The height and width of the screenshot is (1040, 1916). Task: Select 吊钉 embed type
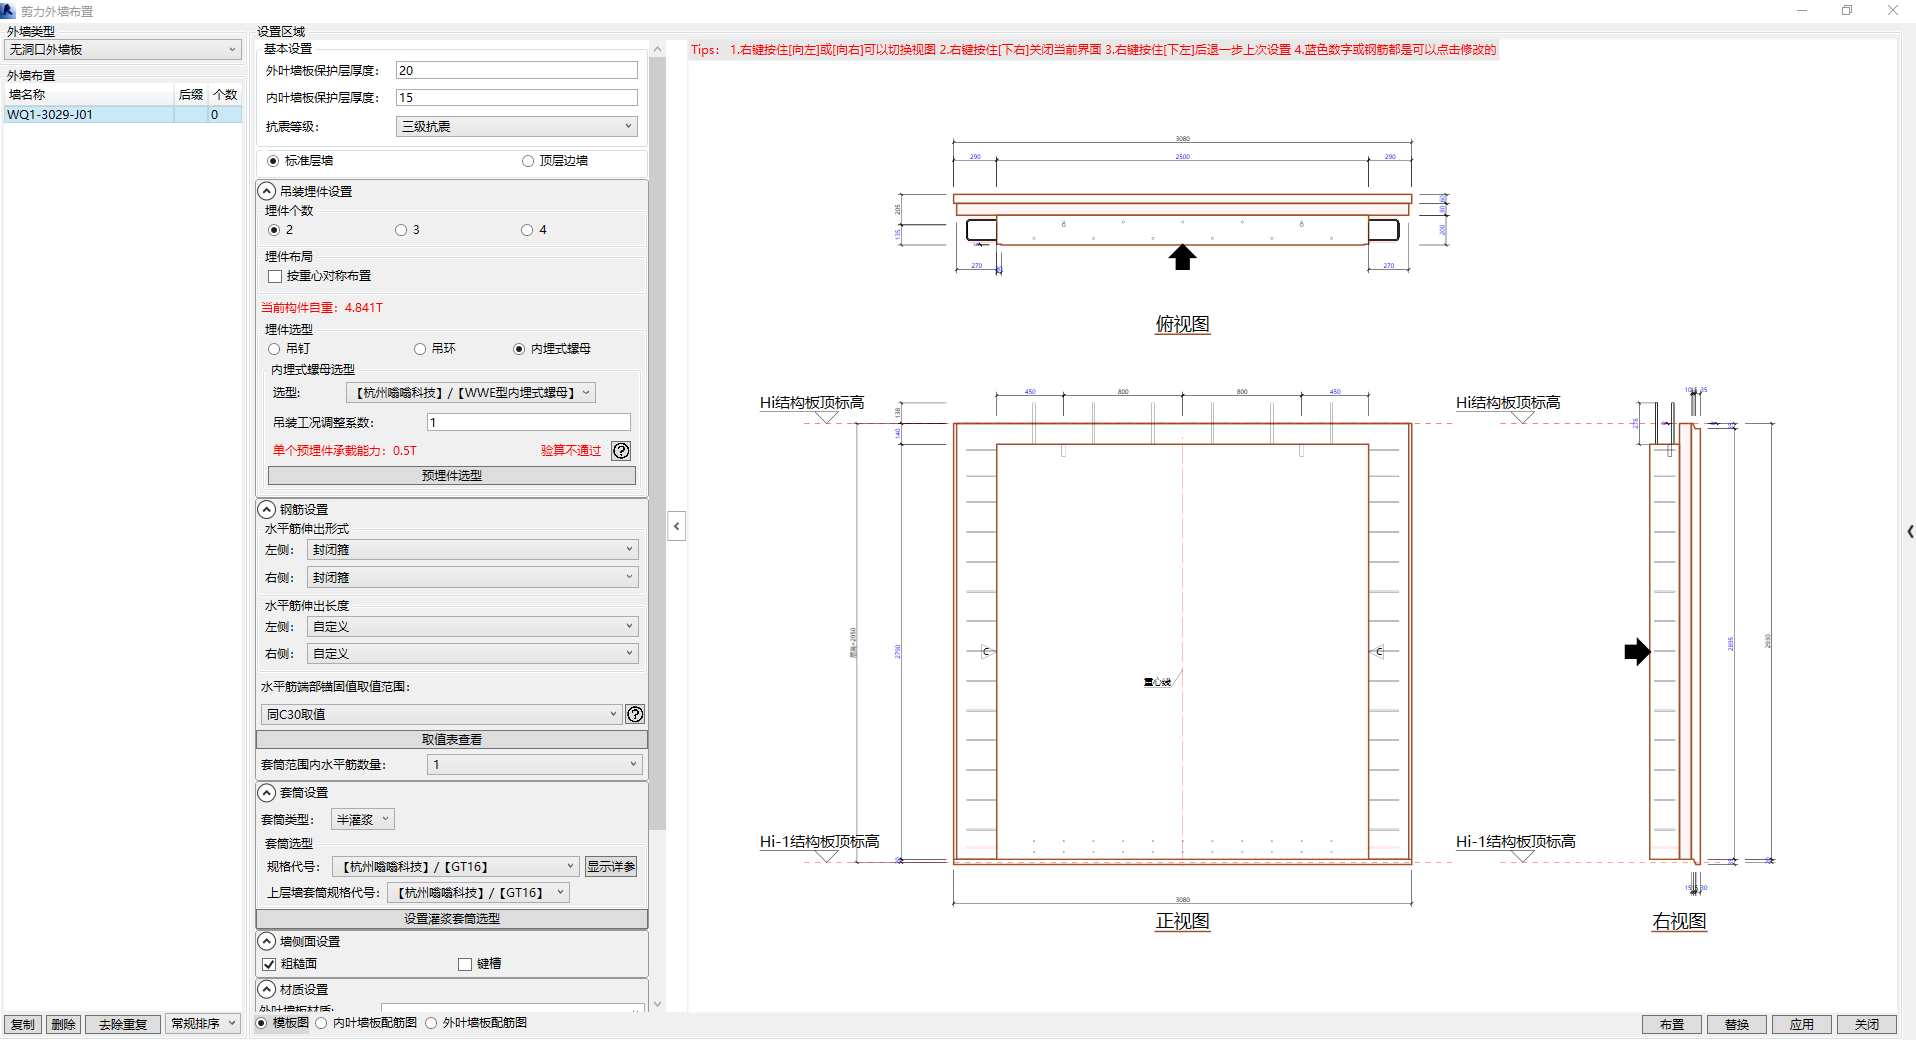[x=274, y=349]
